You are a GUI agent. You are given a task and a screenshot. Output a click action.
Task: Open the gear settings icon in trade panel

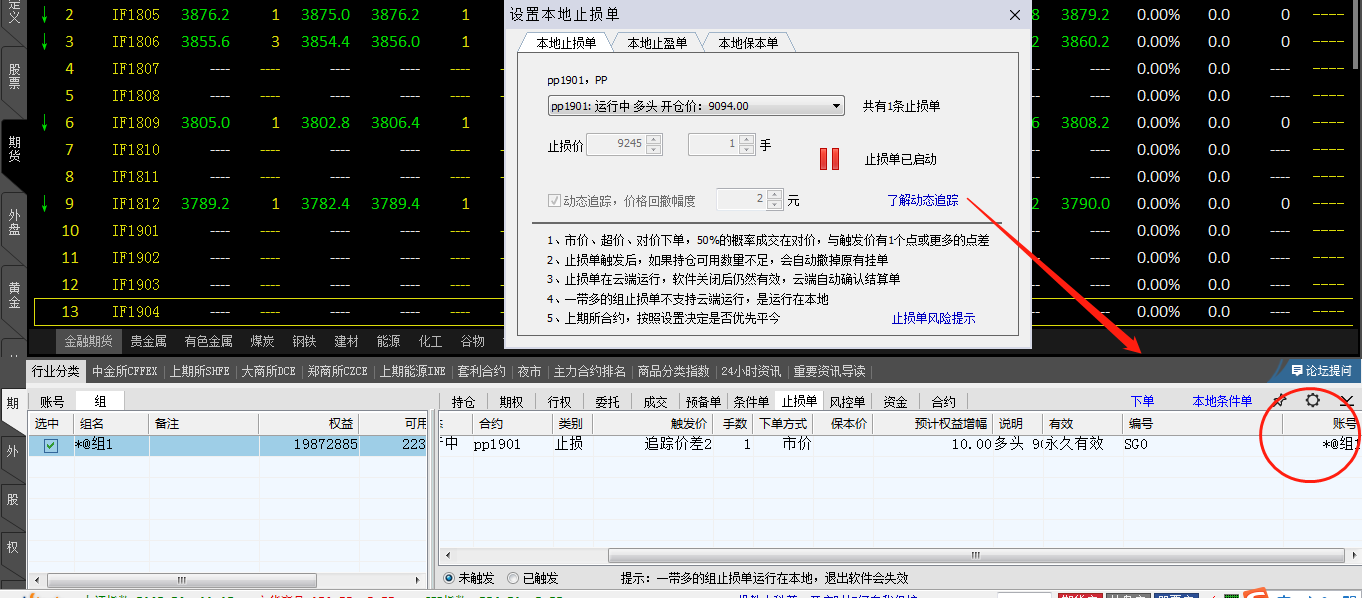[1312, 400]
